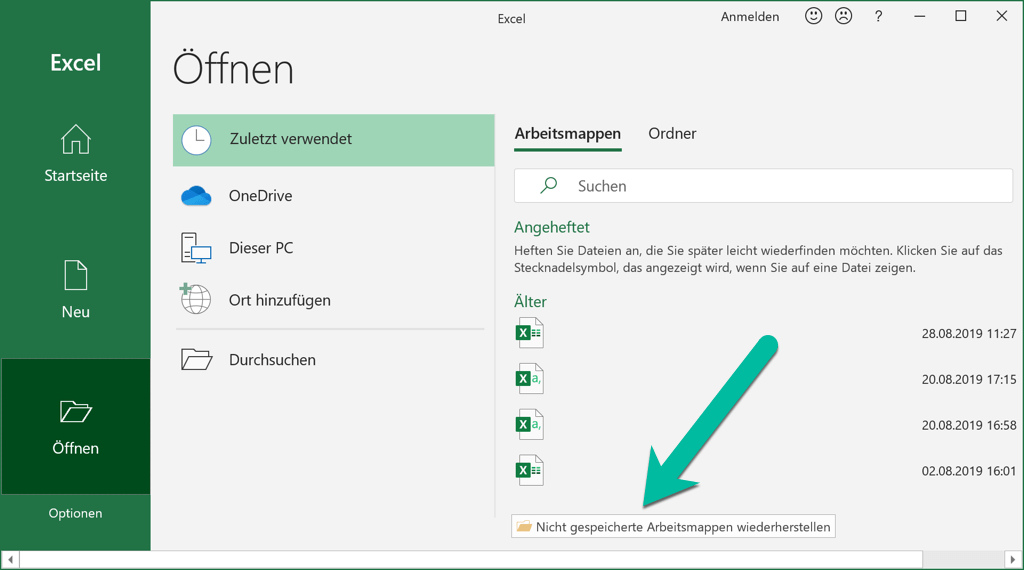Switch to the Ordner tab

[672, 134]
